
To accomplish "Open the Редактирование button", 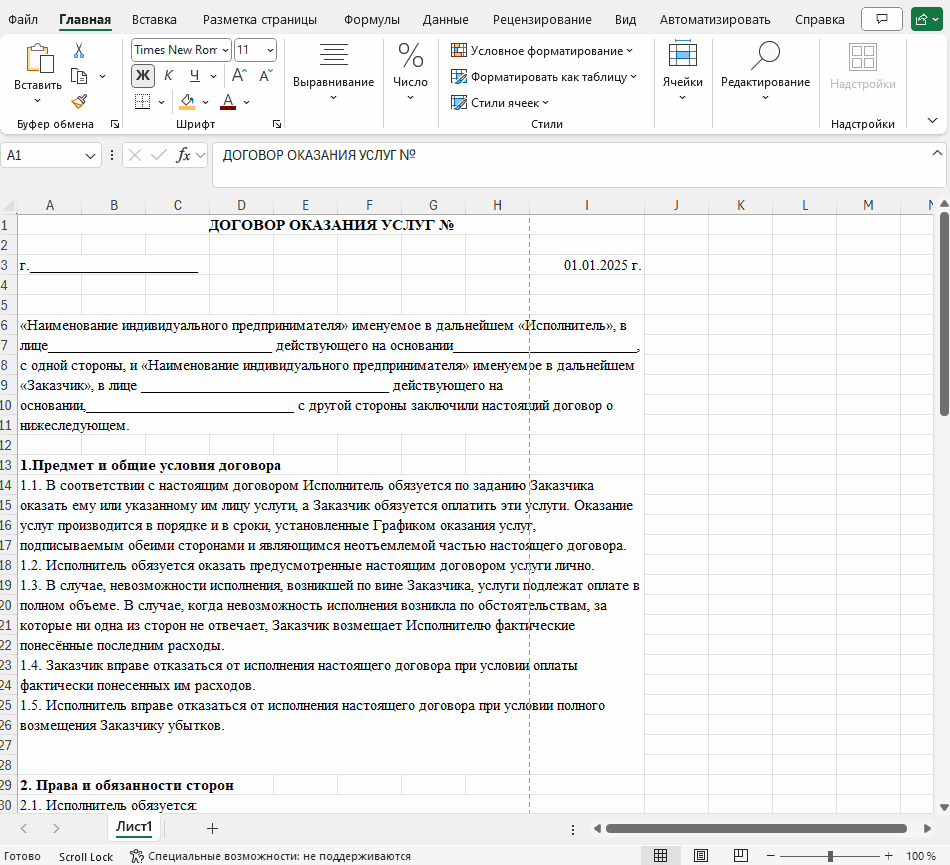I will pos(765,70).
